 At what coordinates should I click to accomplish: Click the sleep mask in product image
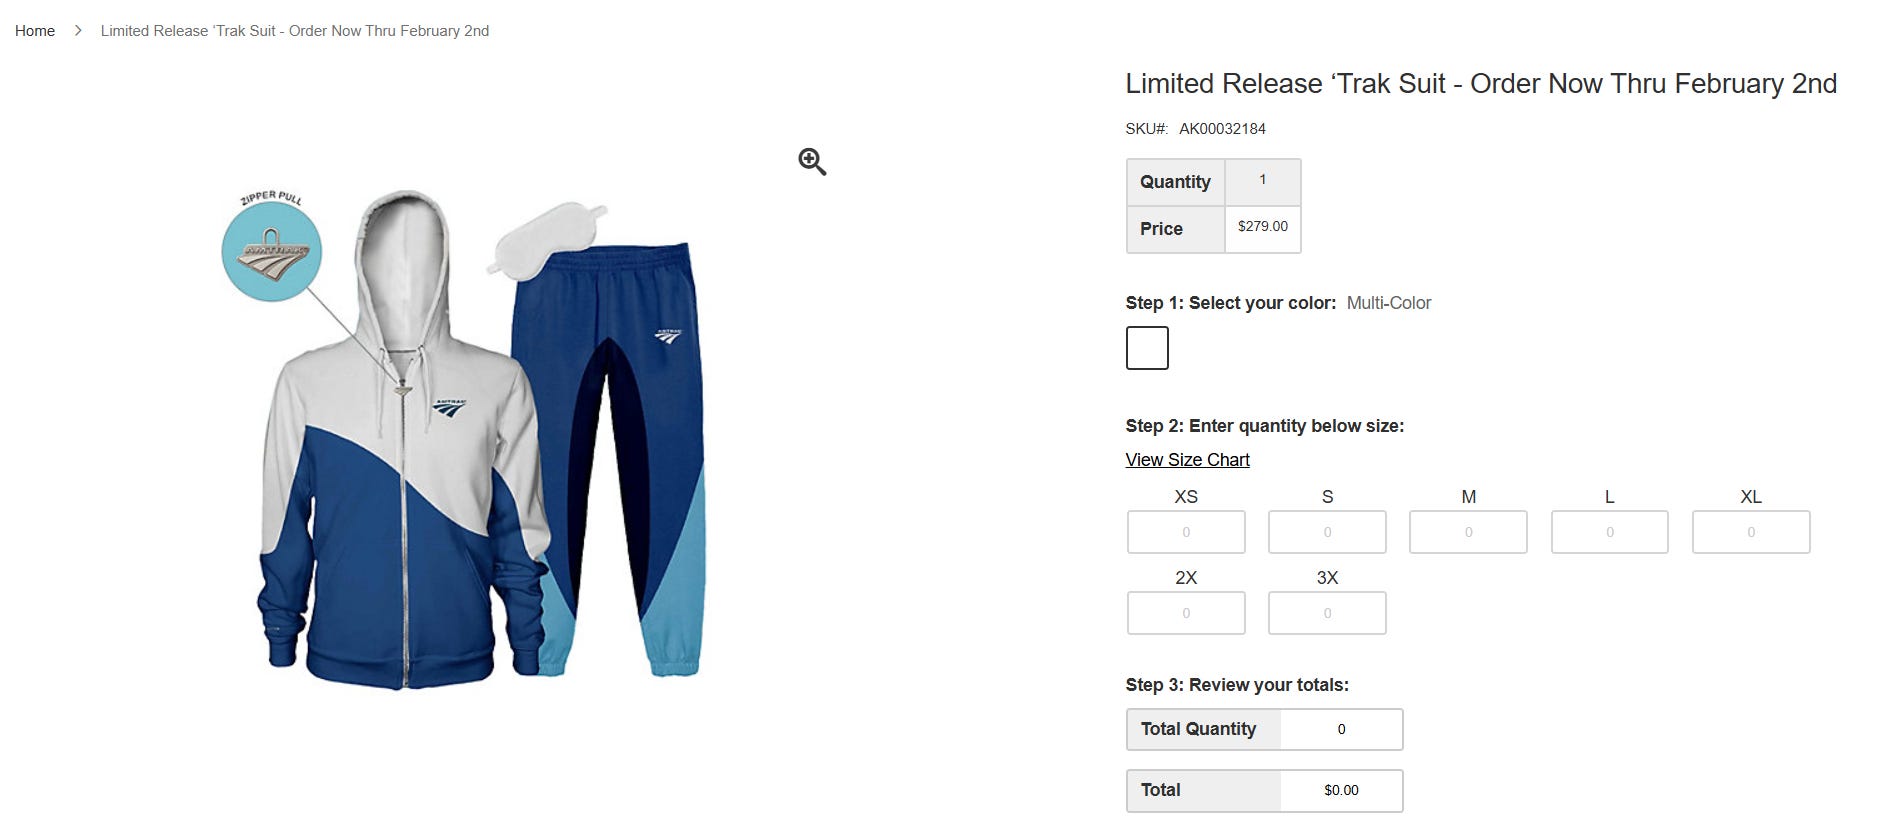546,236
